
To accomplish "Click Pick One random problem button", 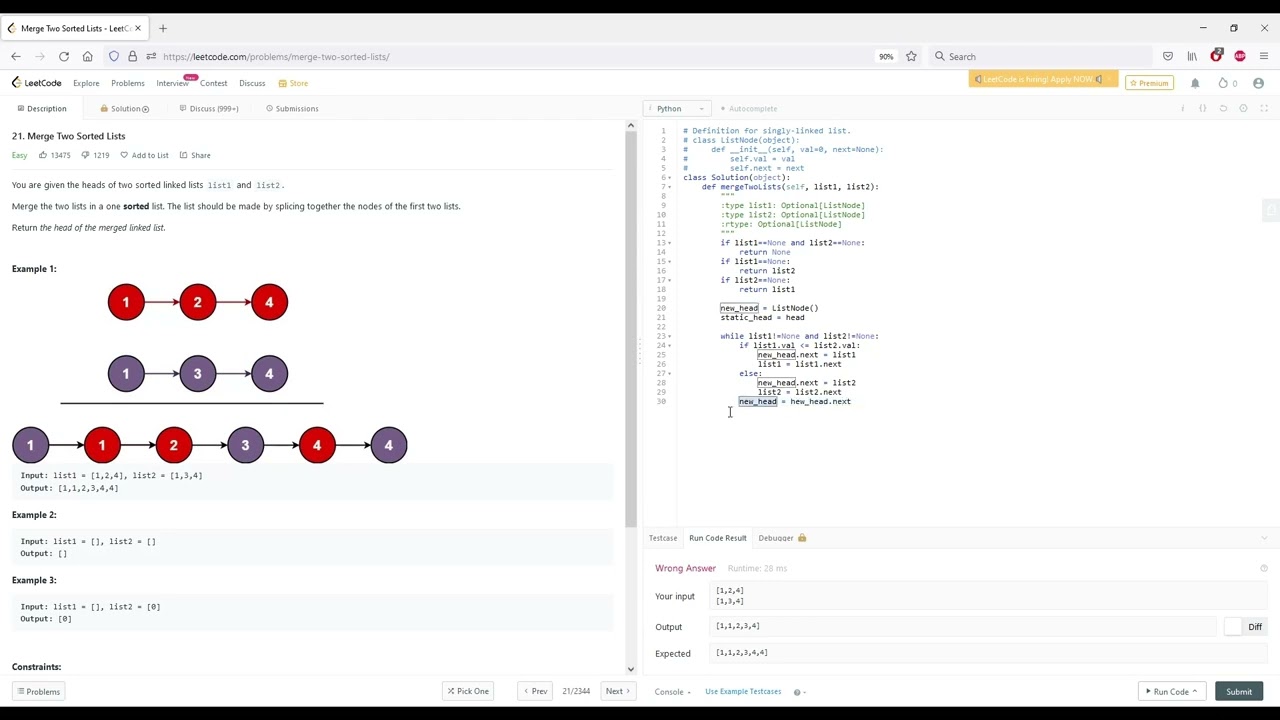I will [467, 692].
